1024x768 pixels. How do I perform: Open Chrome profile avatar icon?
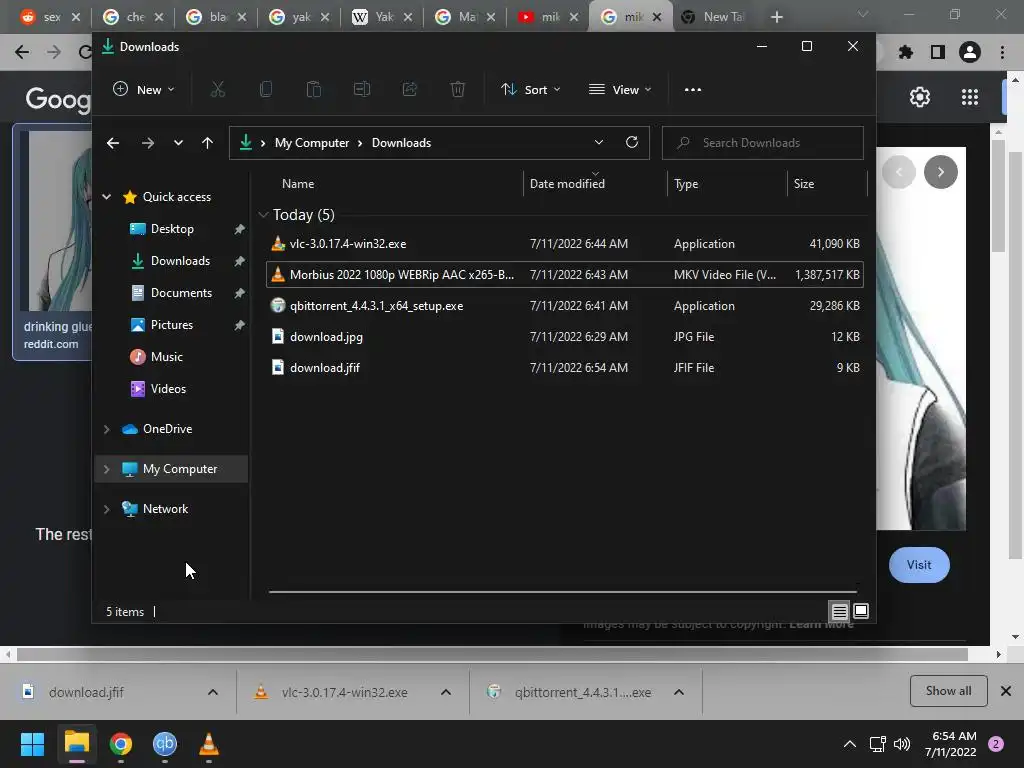click(x=970, y=52)
